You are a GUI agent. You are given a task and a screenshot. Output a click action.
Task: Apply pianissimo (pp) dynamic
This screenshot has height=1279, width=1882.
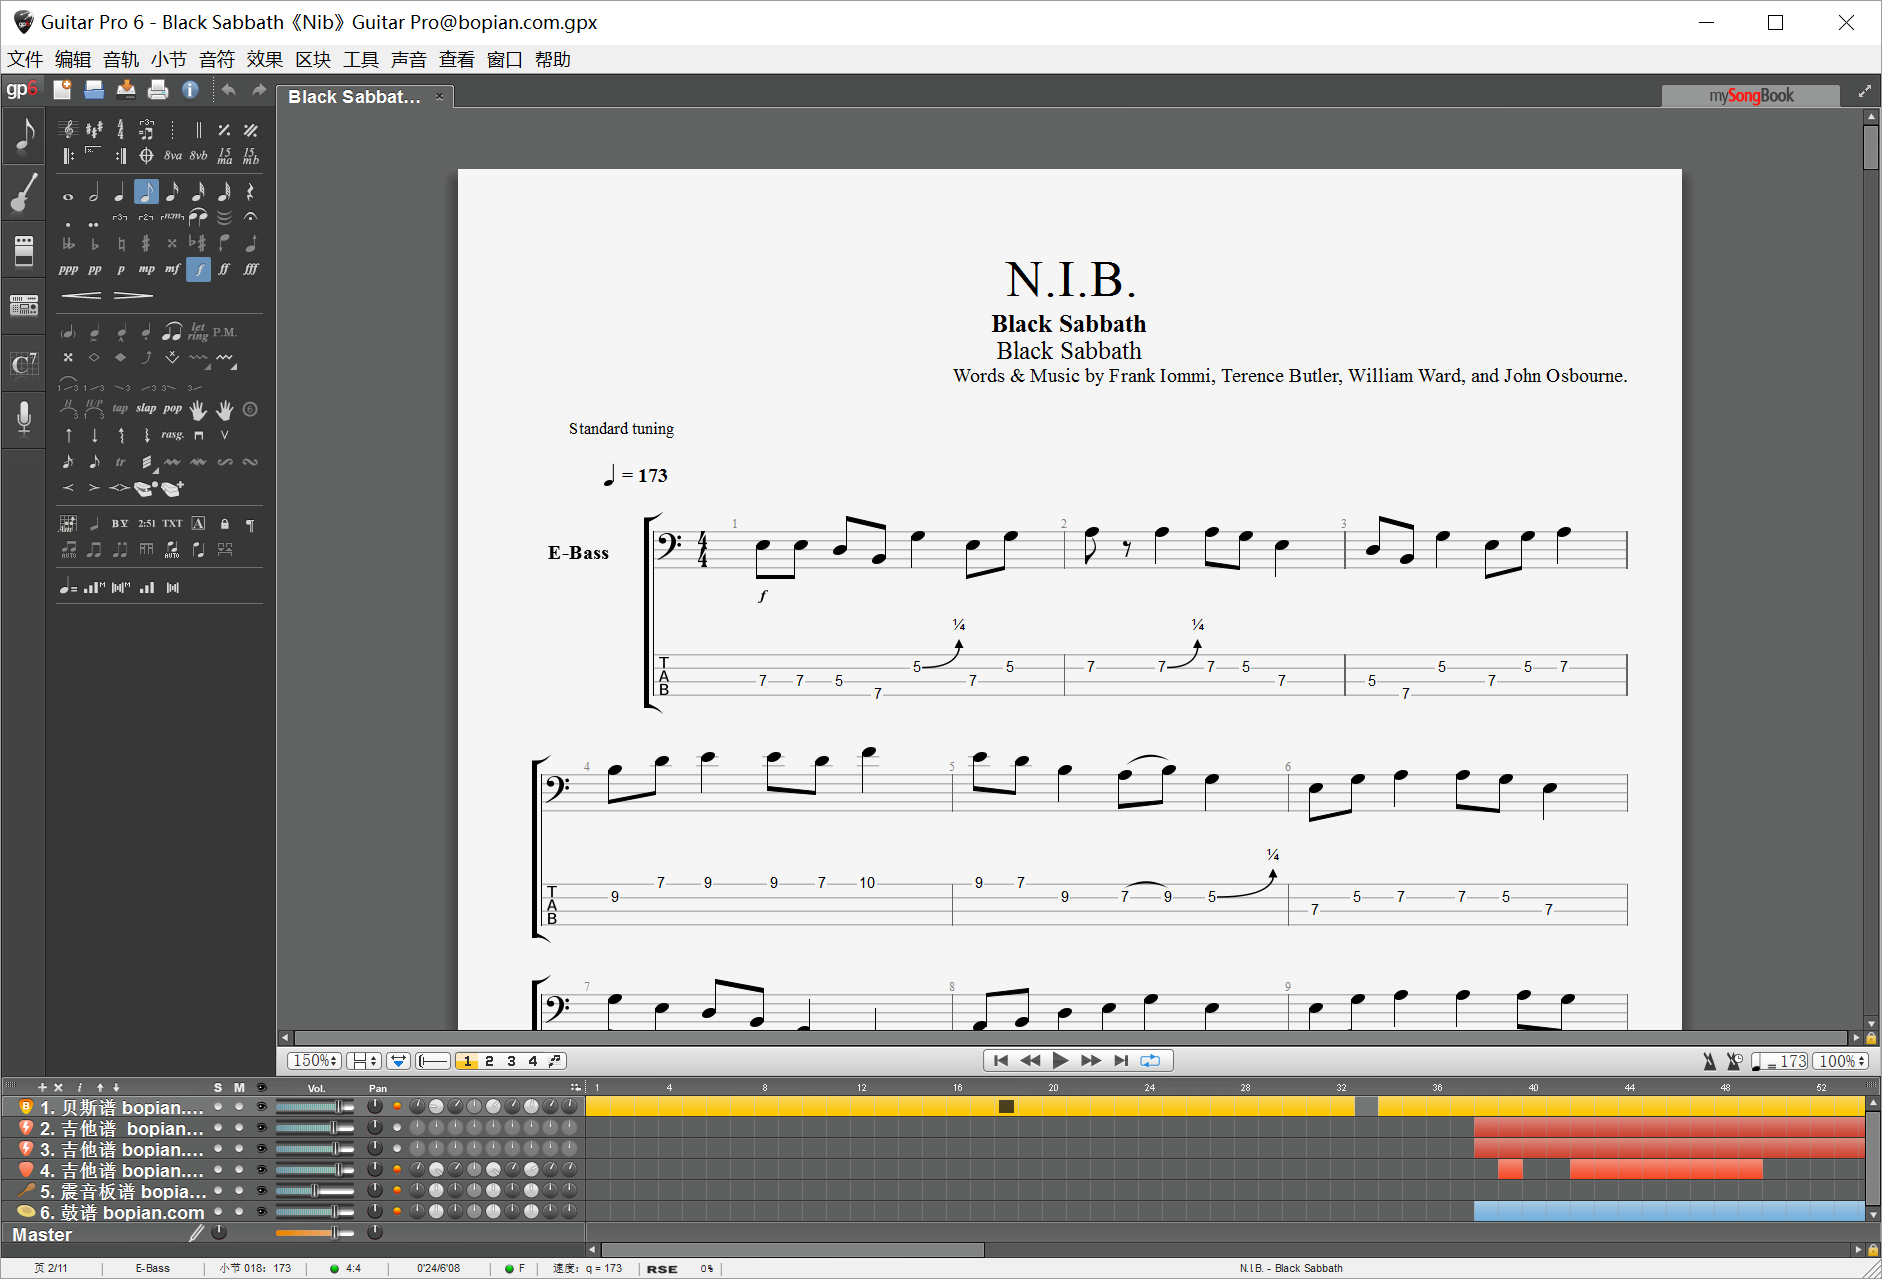(x=94, y=269)
